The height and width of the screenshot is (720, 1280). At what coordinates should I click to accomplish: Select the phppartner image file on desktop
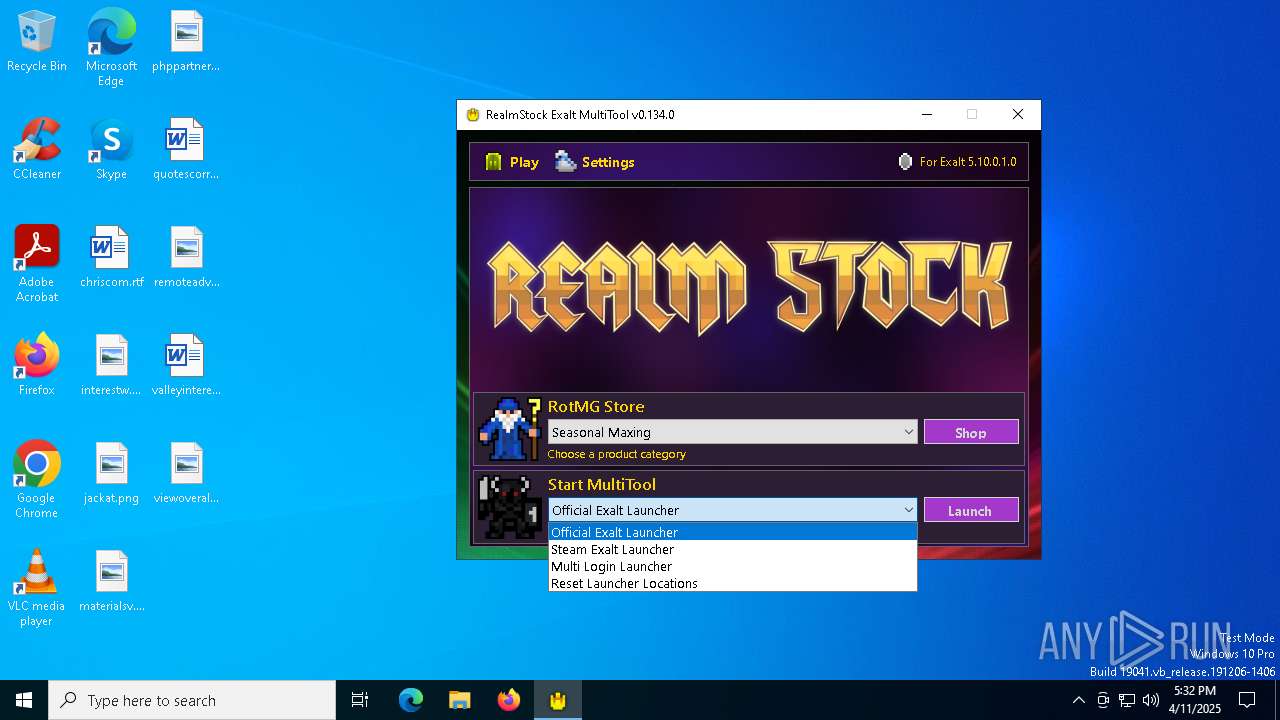[186, 42]
